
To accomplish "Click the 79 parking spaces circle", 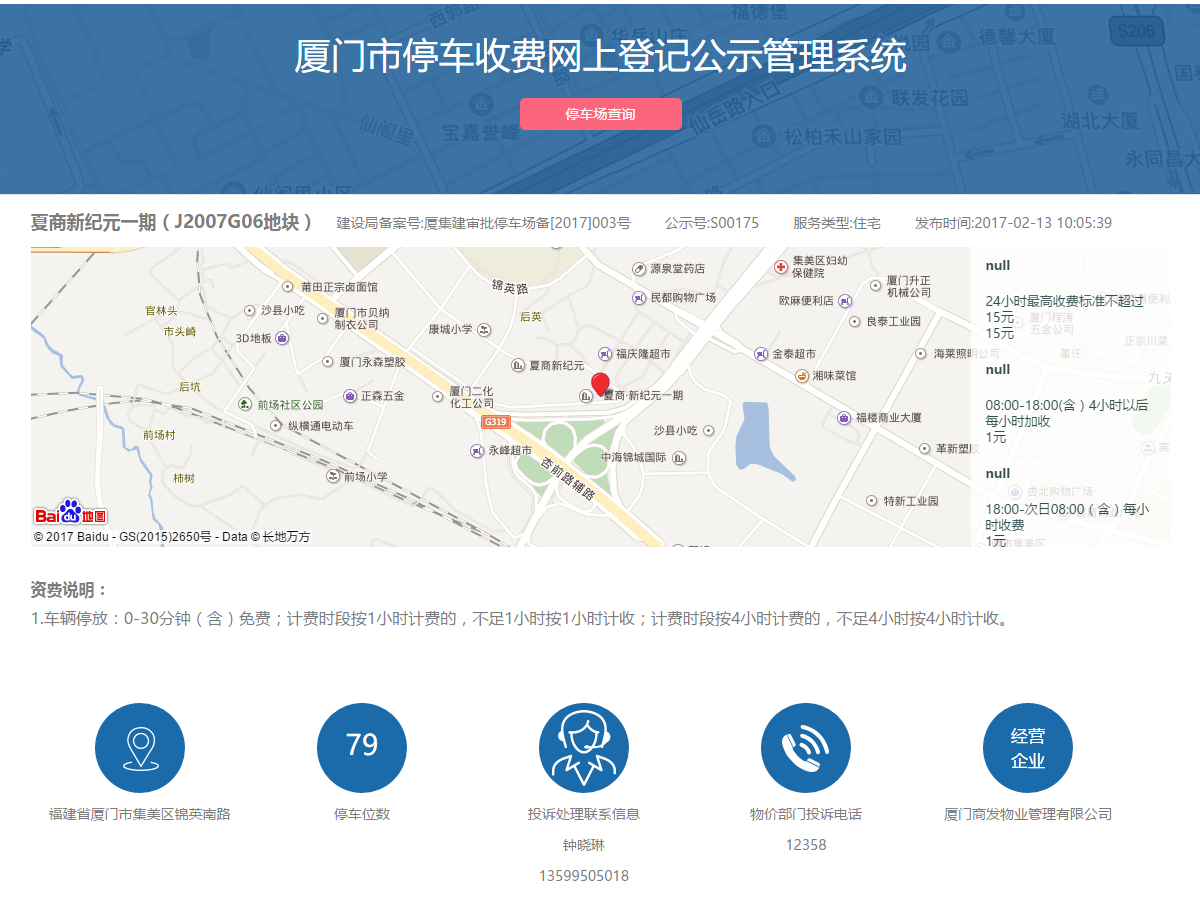I will coord(362,748).
